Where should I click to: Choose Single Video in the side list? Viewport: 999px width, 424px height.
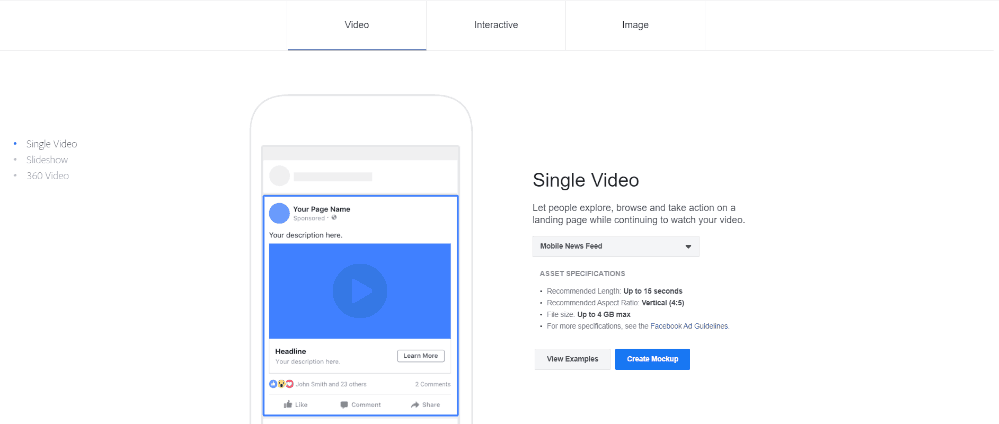pos(52,144)
